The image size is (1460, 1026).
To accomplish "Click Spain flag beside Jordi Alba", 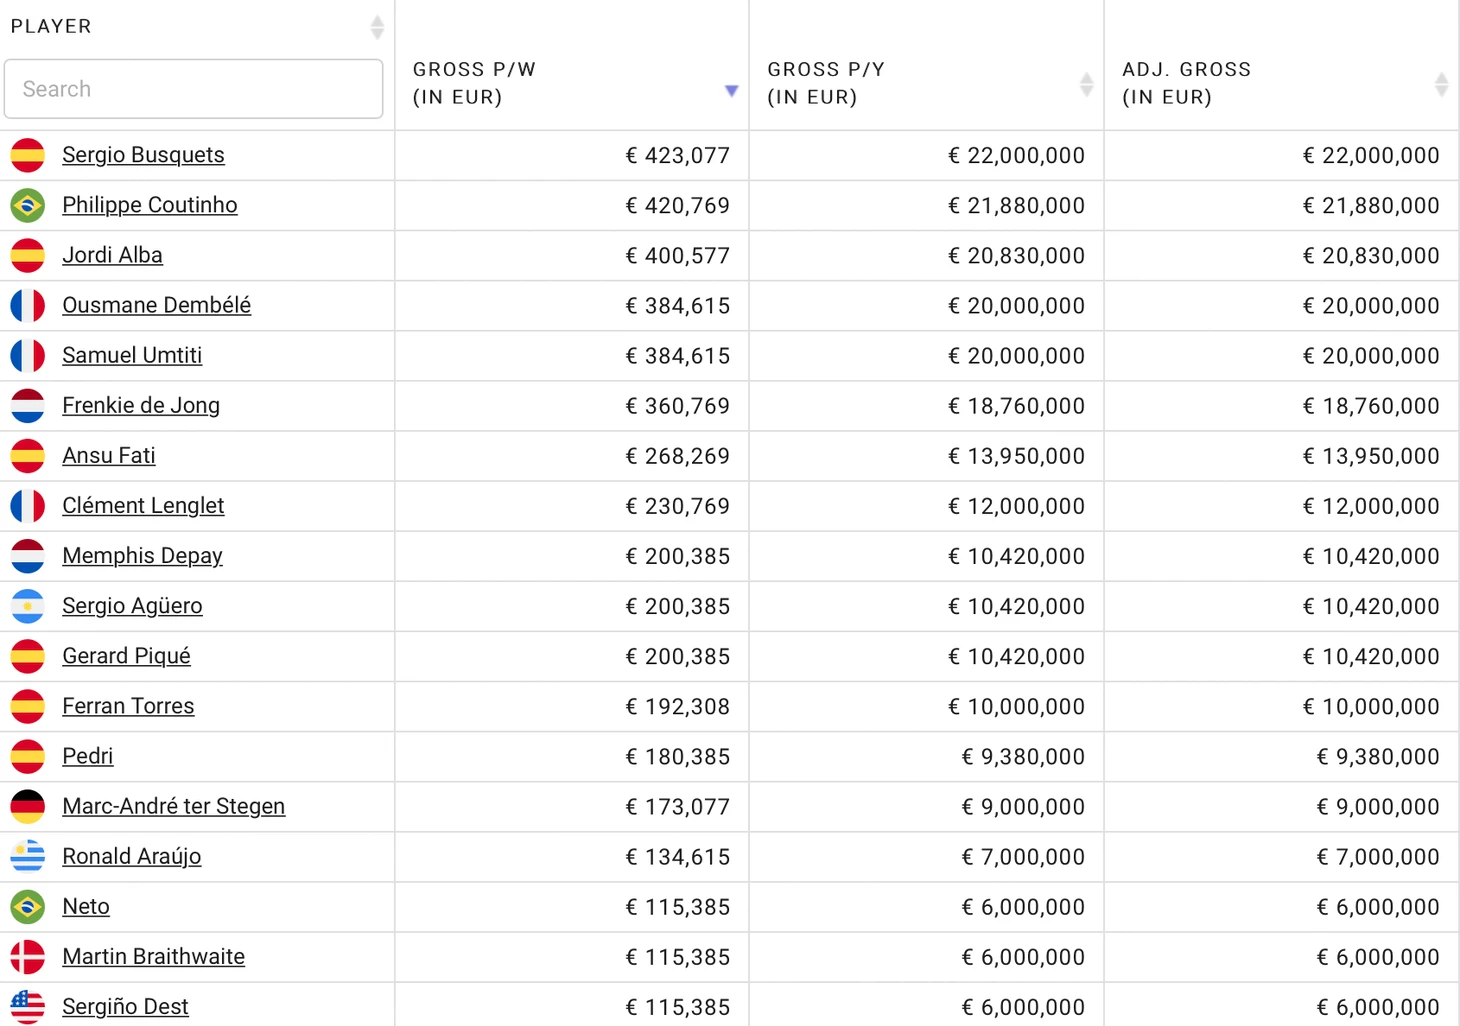I will pyautogui.click(x=28, y=255).
